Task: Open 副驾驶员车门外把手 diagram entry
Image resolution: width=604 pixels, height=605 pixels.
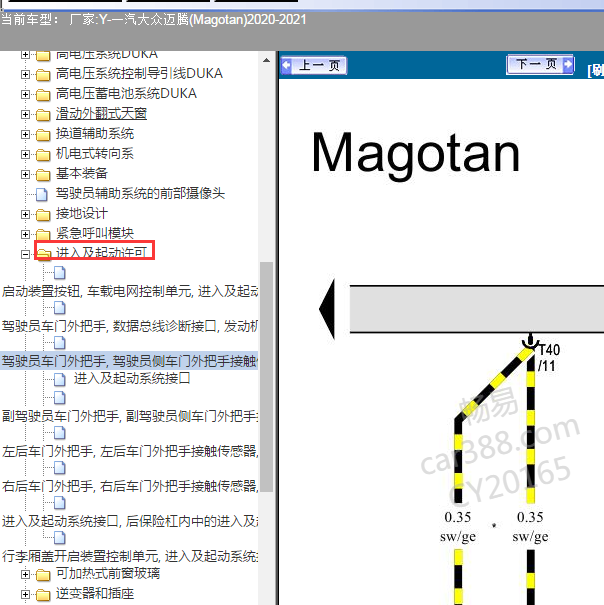Action: [x=130, y=416]
